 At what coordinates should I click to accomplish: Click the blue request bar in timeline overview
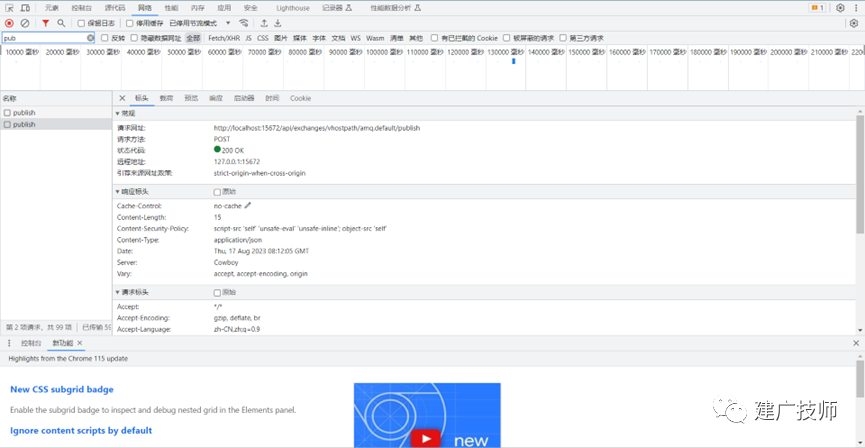coord(514,61)
